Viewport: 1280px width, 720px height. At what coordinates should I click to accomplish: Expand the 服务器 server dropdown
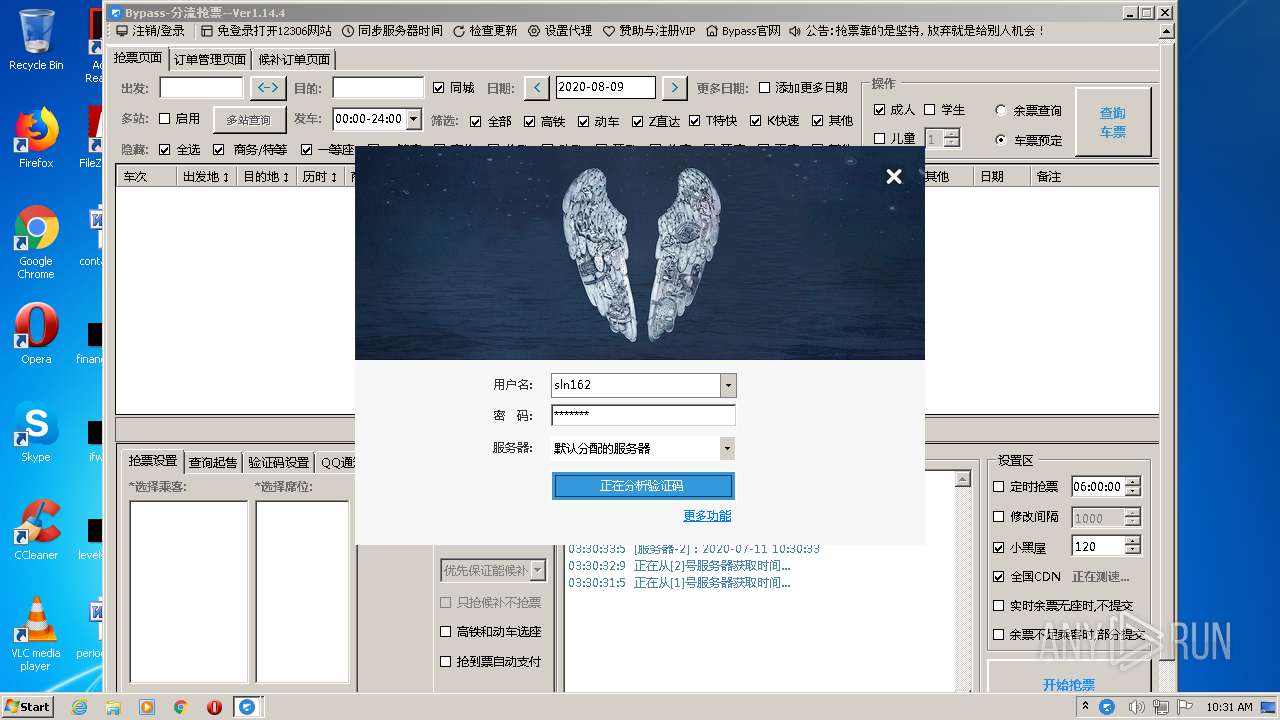pyautogui.click(x=728, y=448)
